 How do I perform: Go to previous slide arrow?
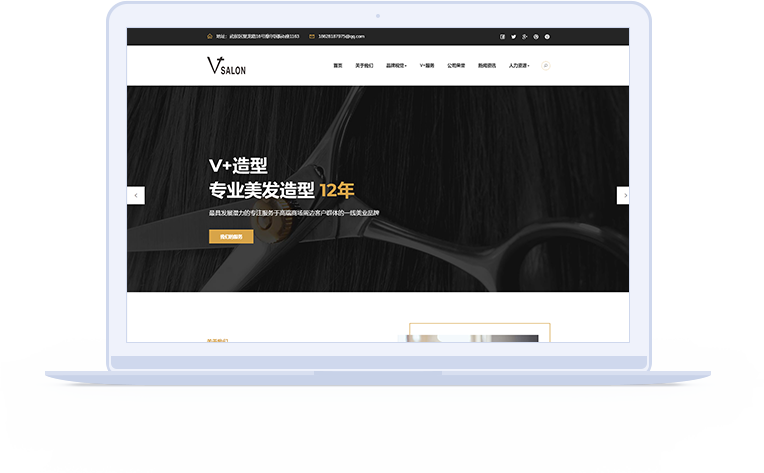(x=136, y=196)
